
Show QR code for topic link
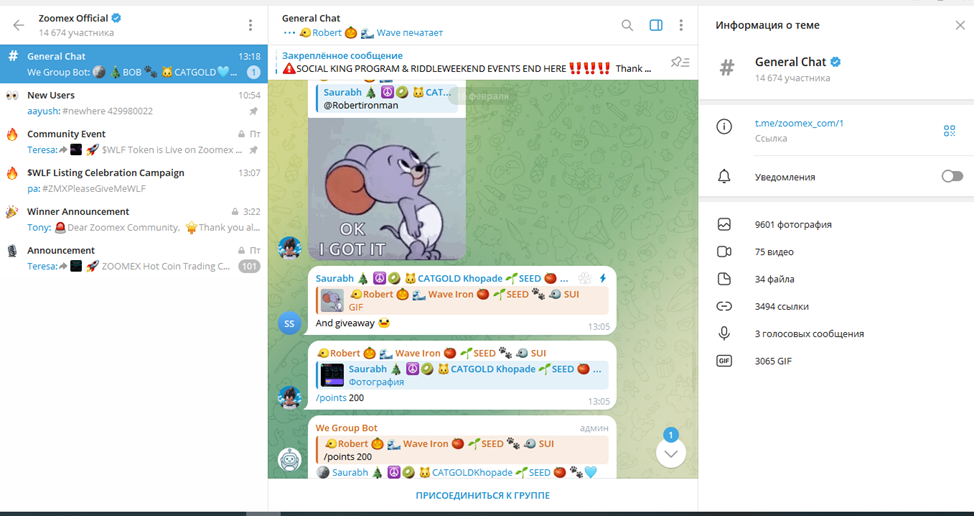(x=949, y=130)
